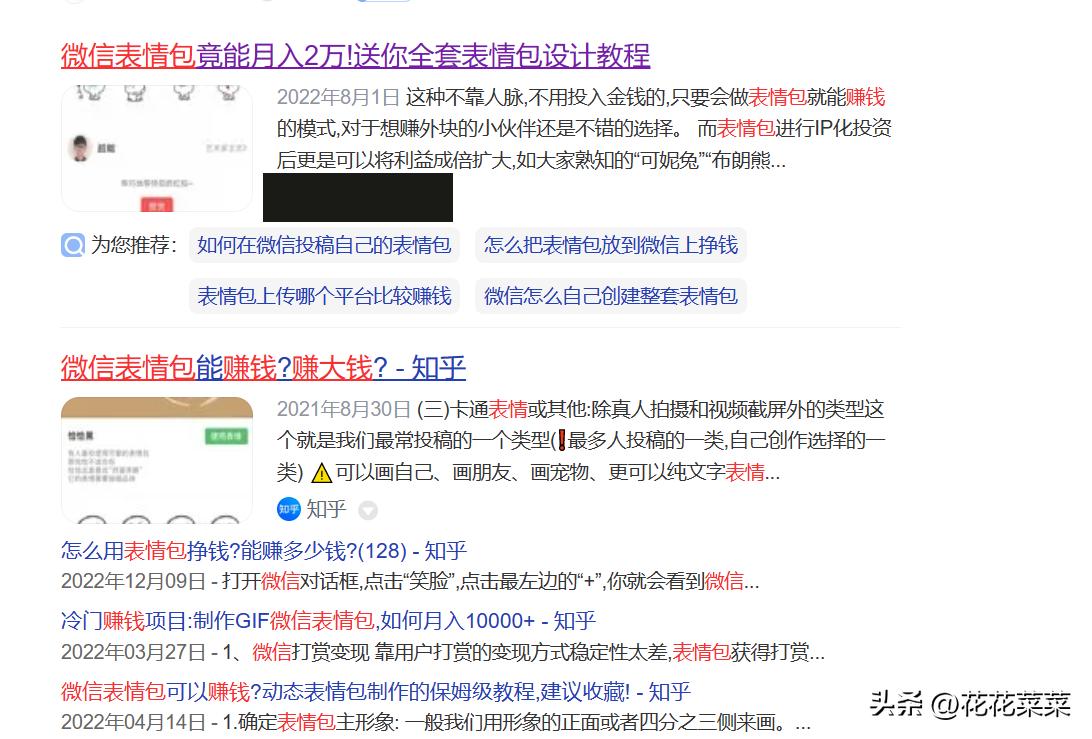The width and height of the screenshot is (1092, 739).
Task: Select suggestion 如何在微信投稿自己的表情包
Action: pos(324,245)
